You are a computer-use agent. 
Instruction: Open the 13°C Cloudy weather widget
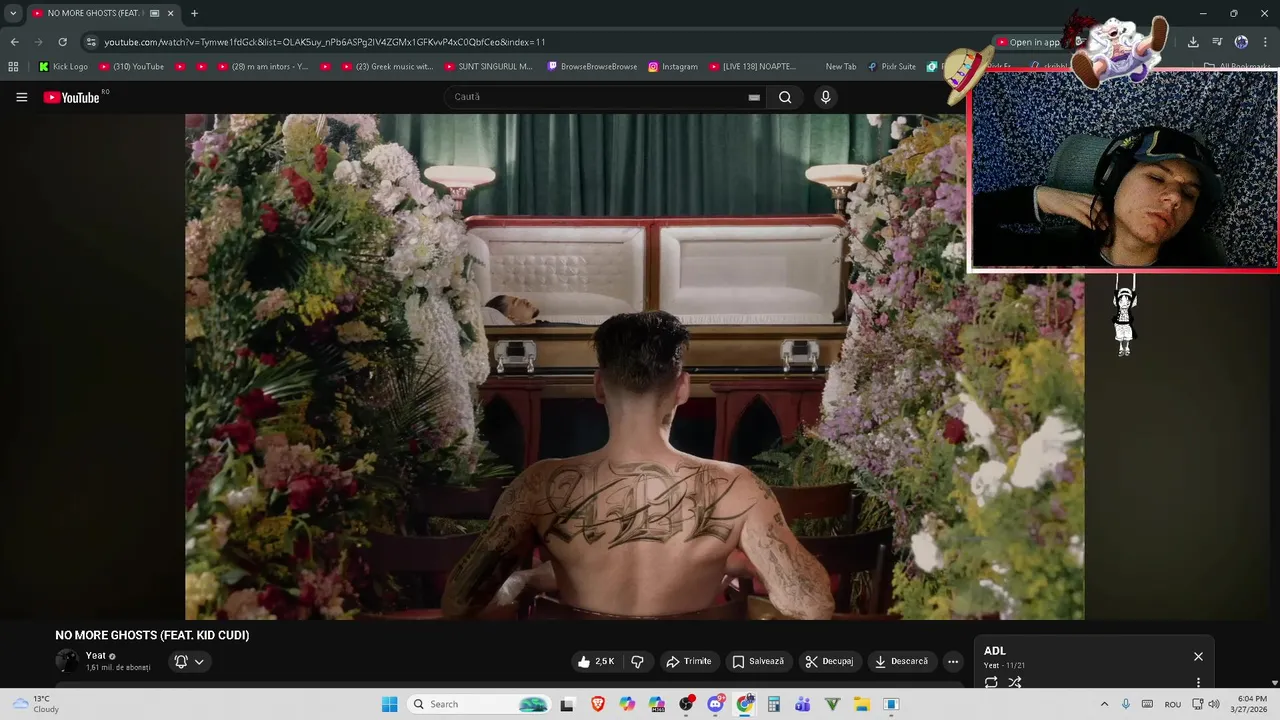click(35, 704)
